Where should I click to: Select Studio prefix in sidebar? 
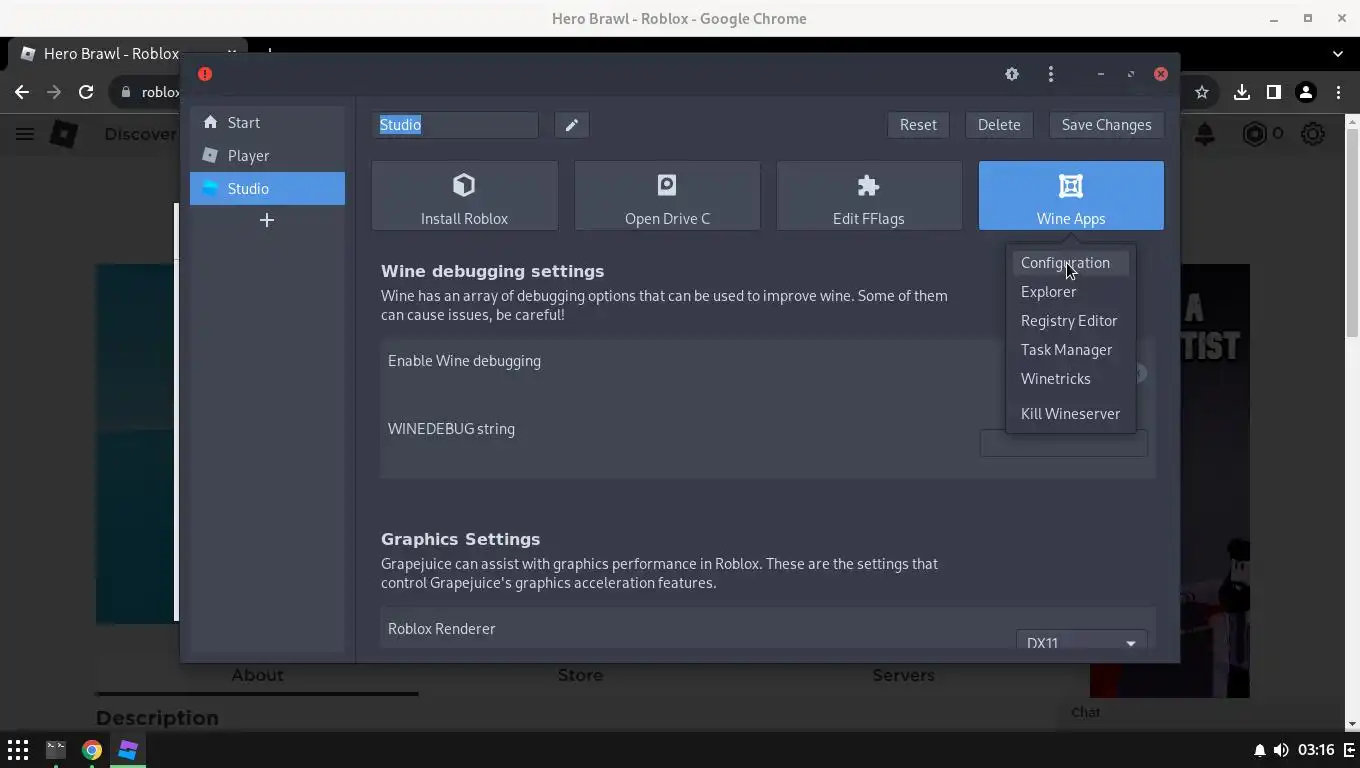[x=267, y=189]
